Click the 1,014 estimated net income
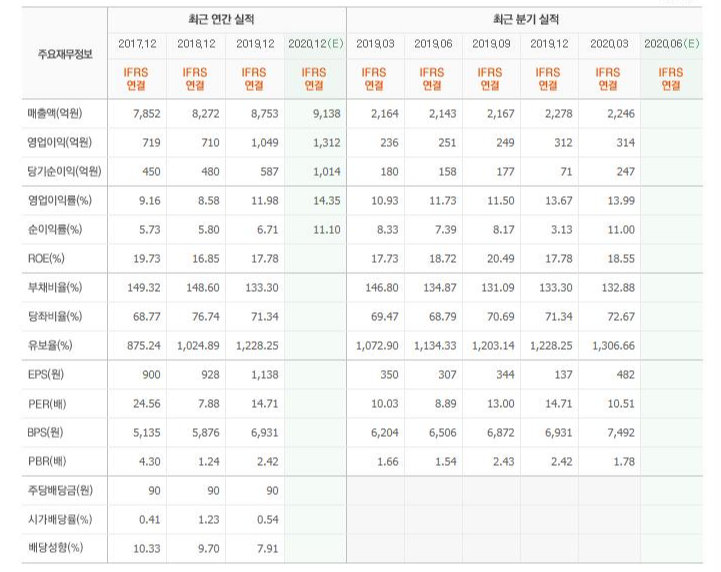 [x=326, y=172]
